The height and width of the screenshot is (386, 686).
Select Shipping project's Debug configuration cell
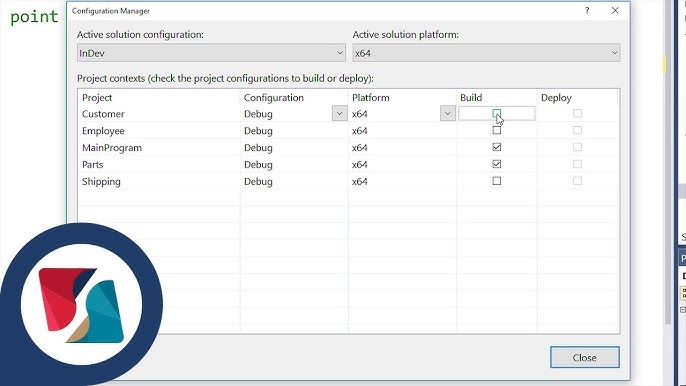click(x=294, y=181)
